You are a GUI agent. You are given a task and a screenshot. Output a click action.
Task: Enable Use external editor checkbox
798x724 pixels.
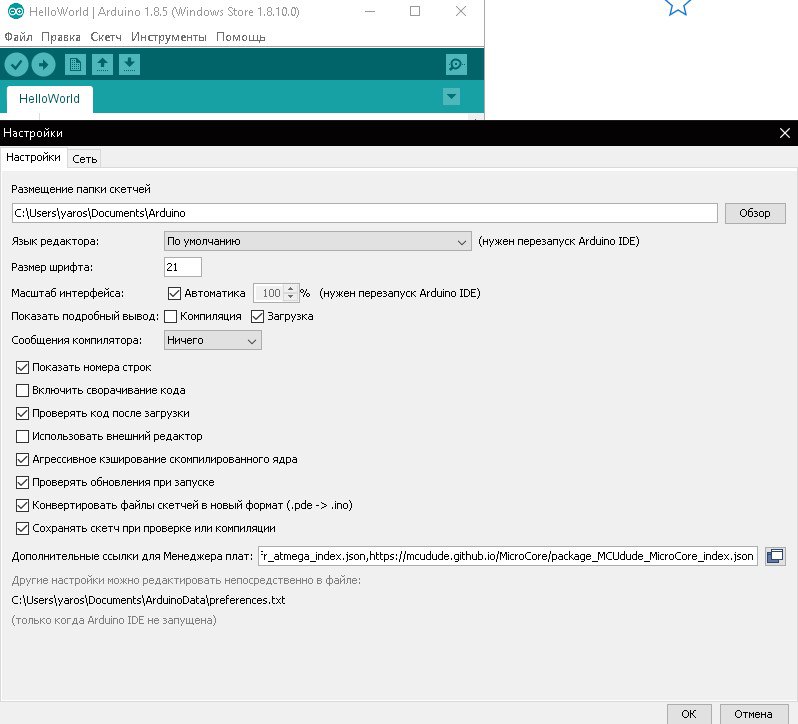[22, 436]
